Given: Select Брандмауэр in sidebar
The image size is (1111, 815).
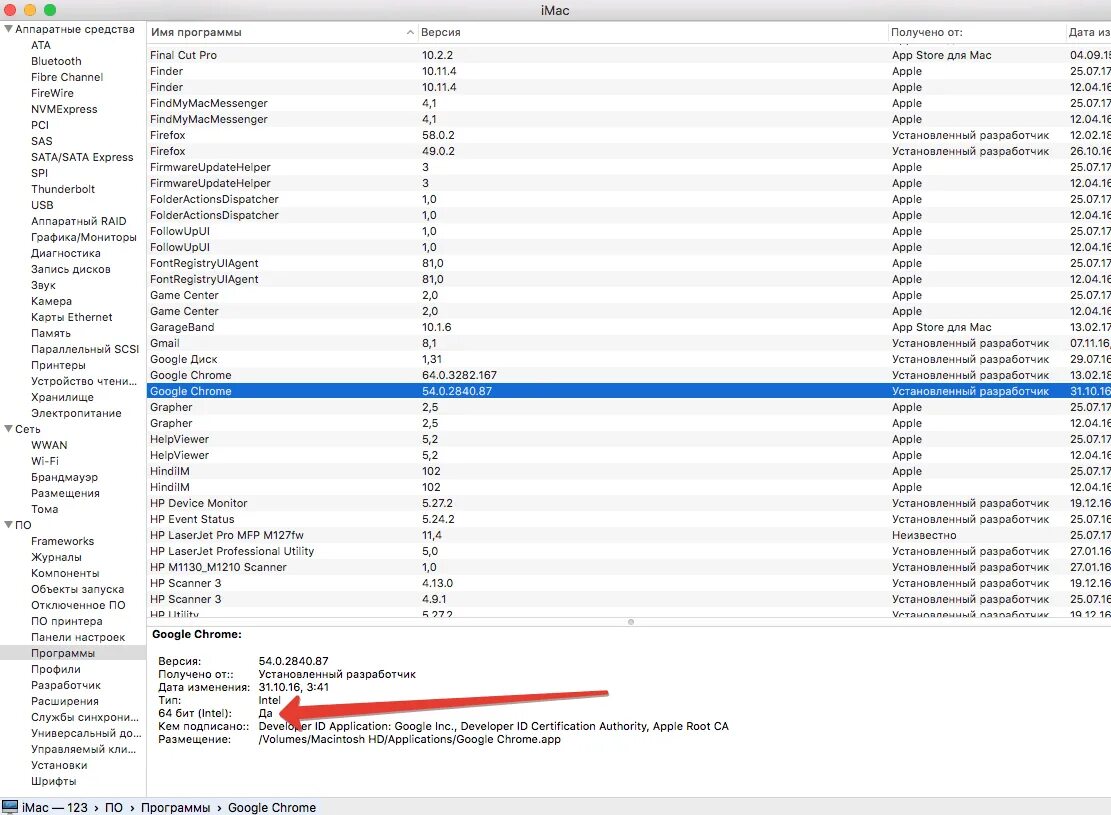Looking at the screenshot, I should [x=64, y=477].
